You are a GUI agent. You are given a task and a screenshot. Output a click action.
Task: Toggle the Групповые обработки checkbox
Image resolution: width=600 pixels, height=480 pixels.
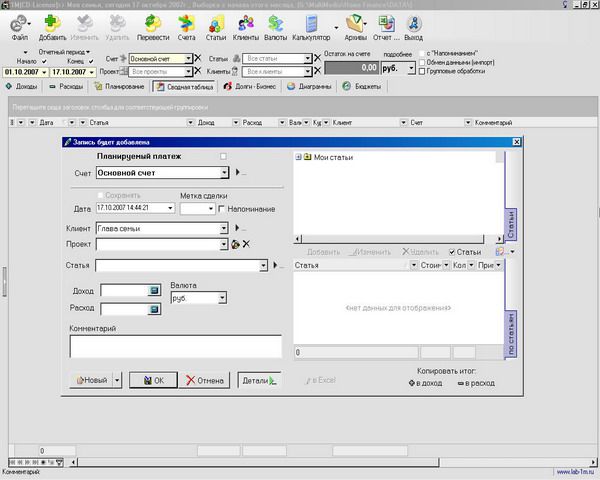pos(421,72)
